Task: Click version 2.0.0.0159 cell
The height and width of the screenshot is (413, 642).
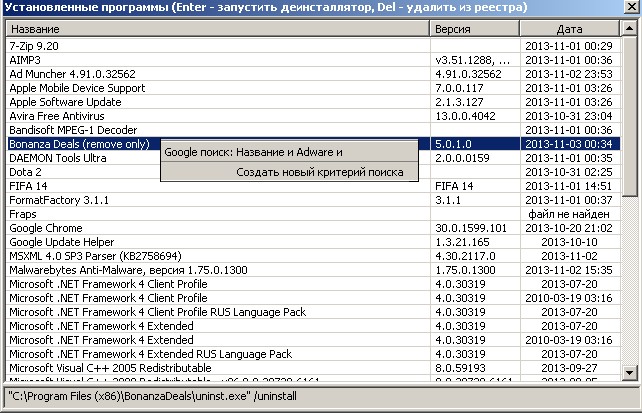Action: point(475,158)
